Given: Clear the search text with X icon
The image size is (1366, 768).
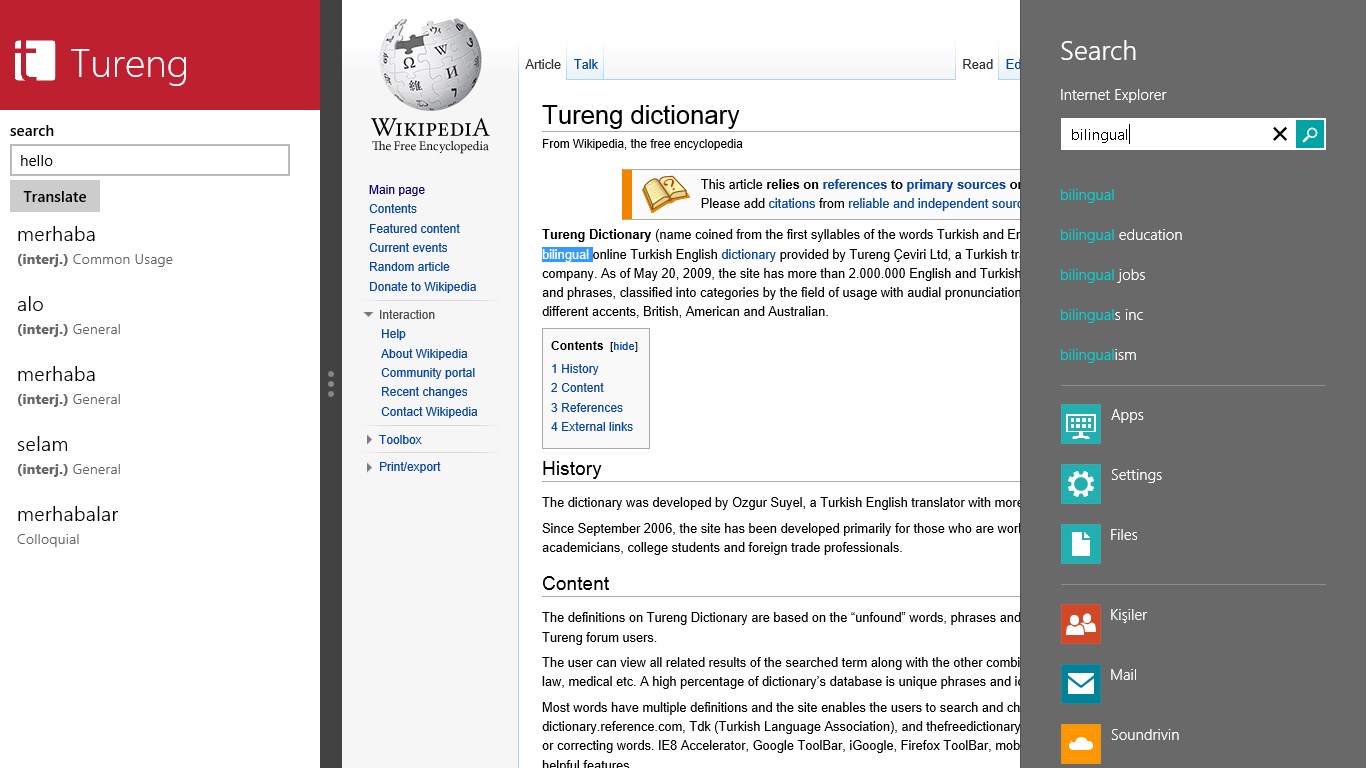Looking at the screenshot, I should pyautogui.click(x=1279, y=134).
